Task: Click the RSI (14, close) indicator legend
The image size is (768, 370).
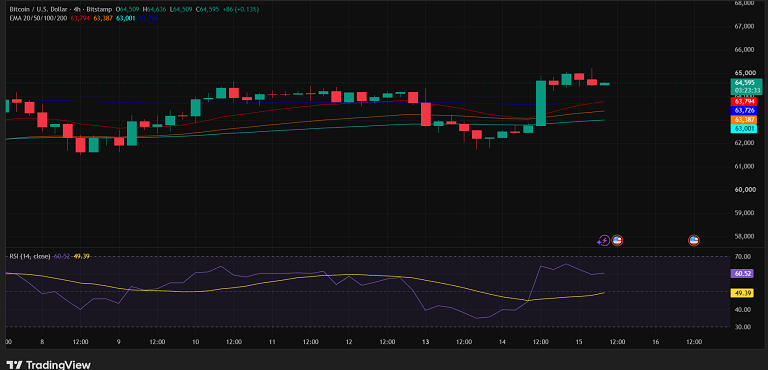Action: coord(29,256)
